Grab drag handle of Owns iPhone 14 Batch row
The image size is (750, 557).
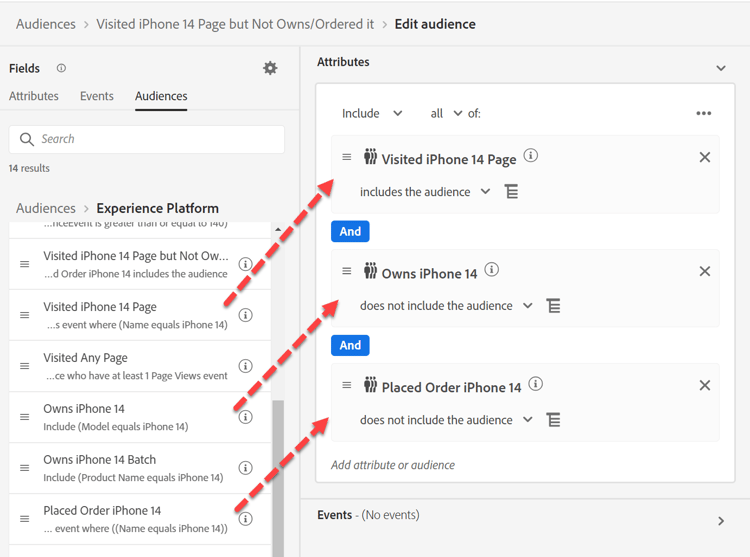(x=24, y=468)
